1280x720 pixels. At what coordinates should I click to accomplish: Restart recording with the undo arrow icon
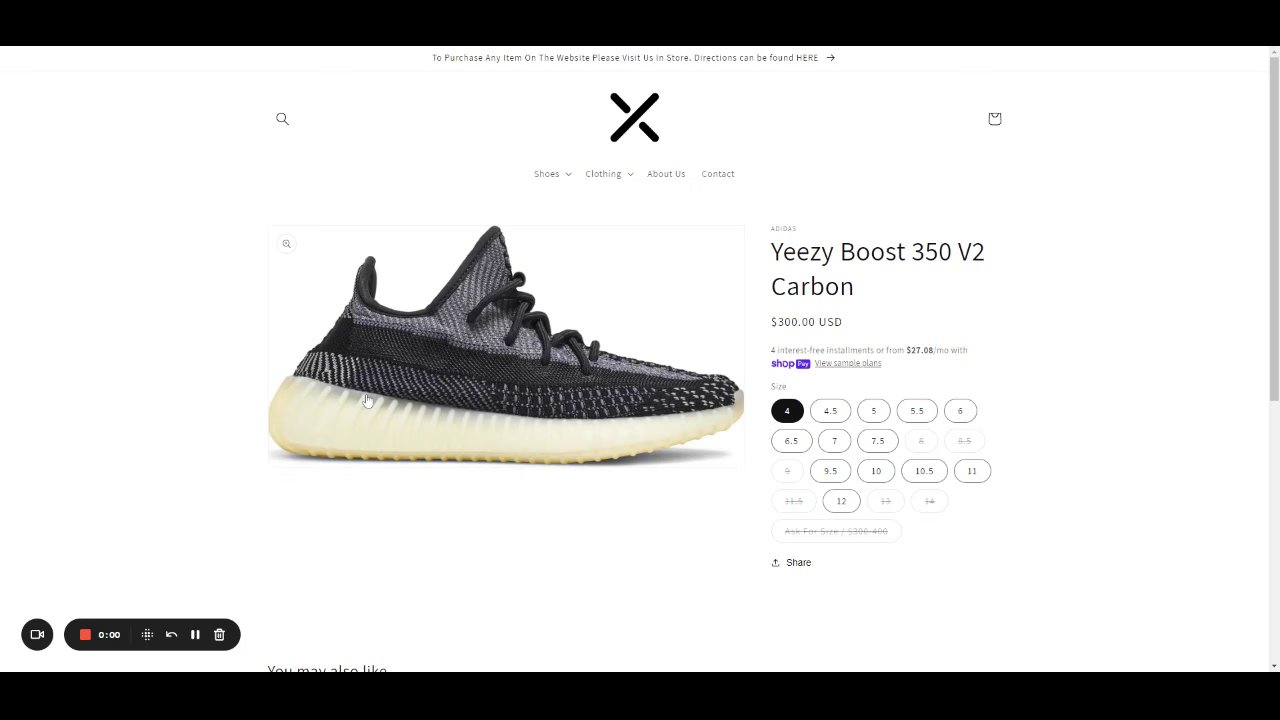tap(171, 634)
